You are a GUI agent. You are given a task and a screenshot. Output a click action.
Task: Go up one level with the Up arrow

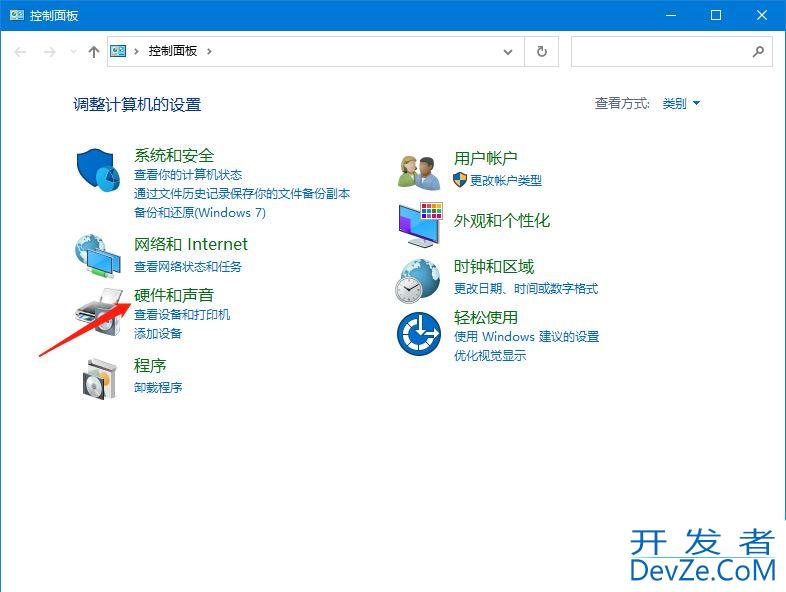click(x=94, y=52)
